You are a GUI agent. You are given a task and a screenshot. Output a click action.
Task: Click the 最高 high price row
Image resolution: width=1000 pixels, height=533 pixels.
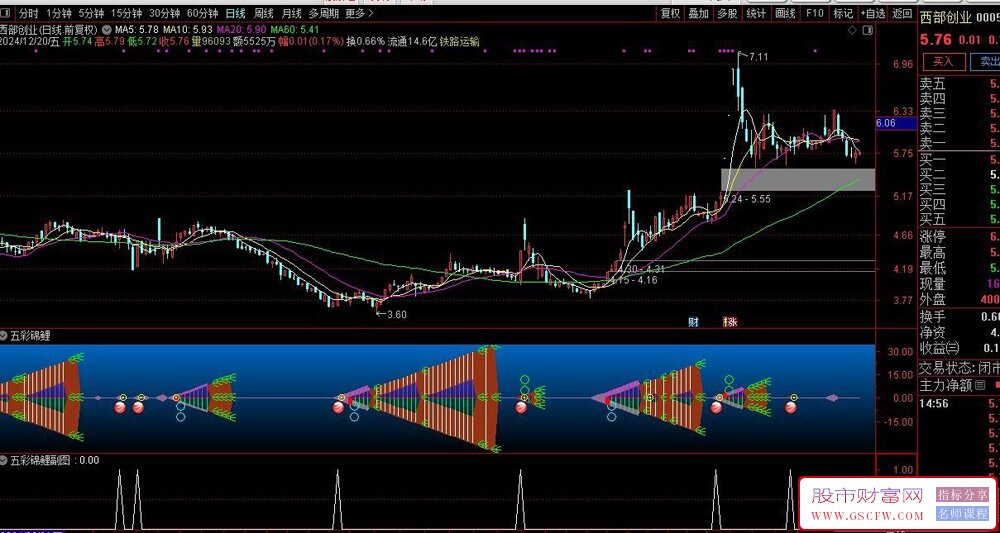(959, 253)
